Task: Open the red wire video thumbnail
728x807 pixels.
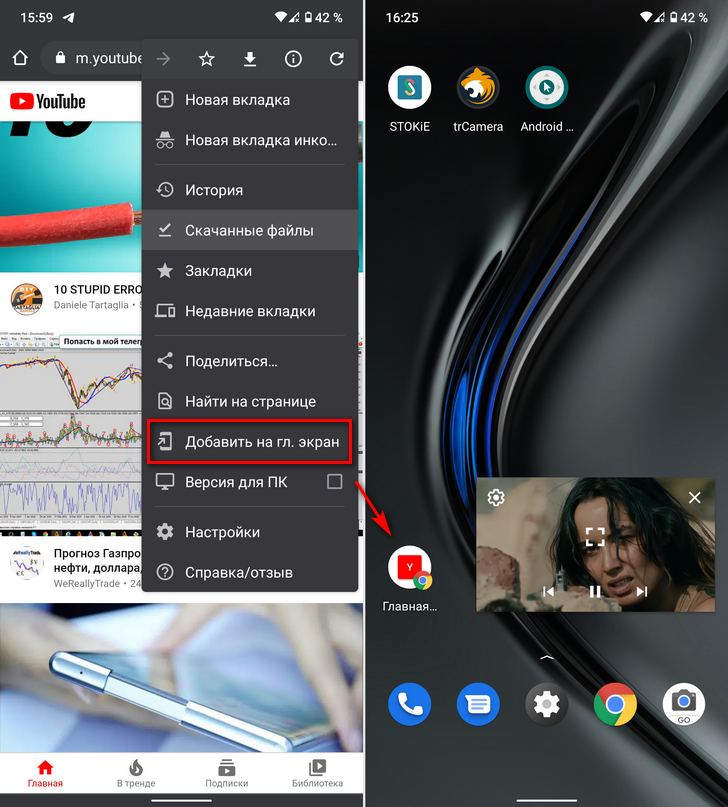Action: click(71, 197)
